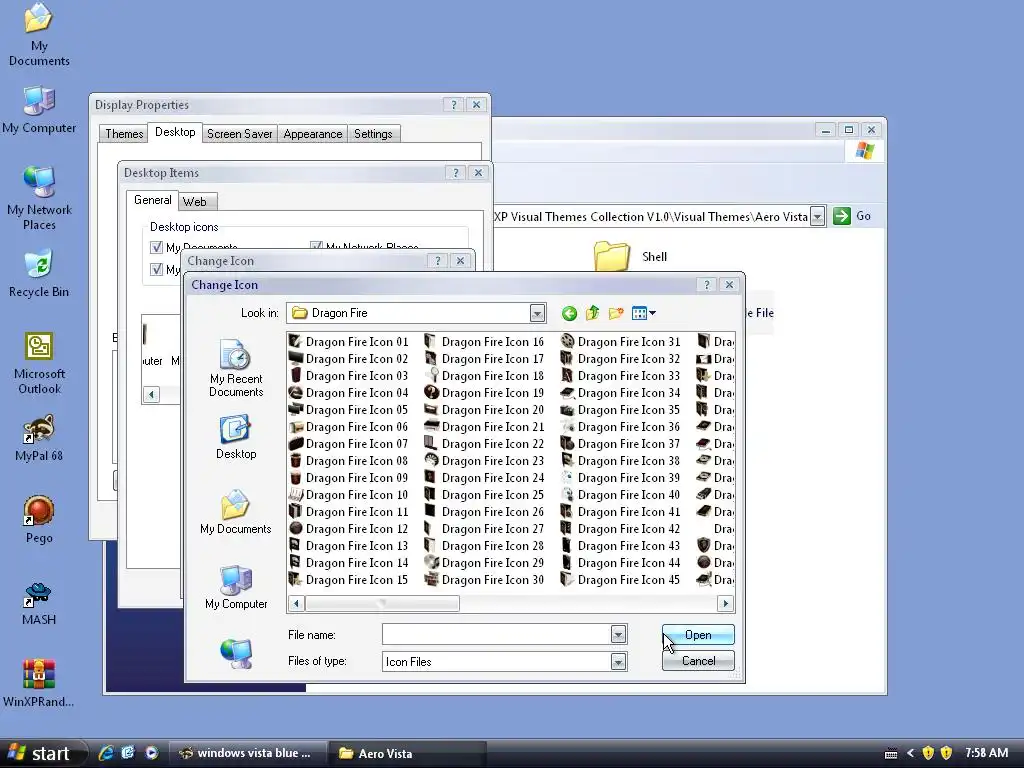Select the MASH desktop shortcut
This screenshot has height=768, width=1024.
tap(39, 603)
